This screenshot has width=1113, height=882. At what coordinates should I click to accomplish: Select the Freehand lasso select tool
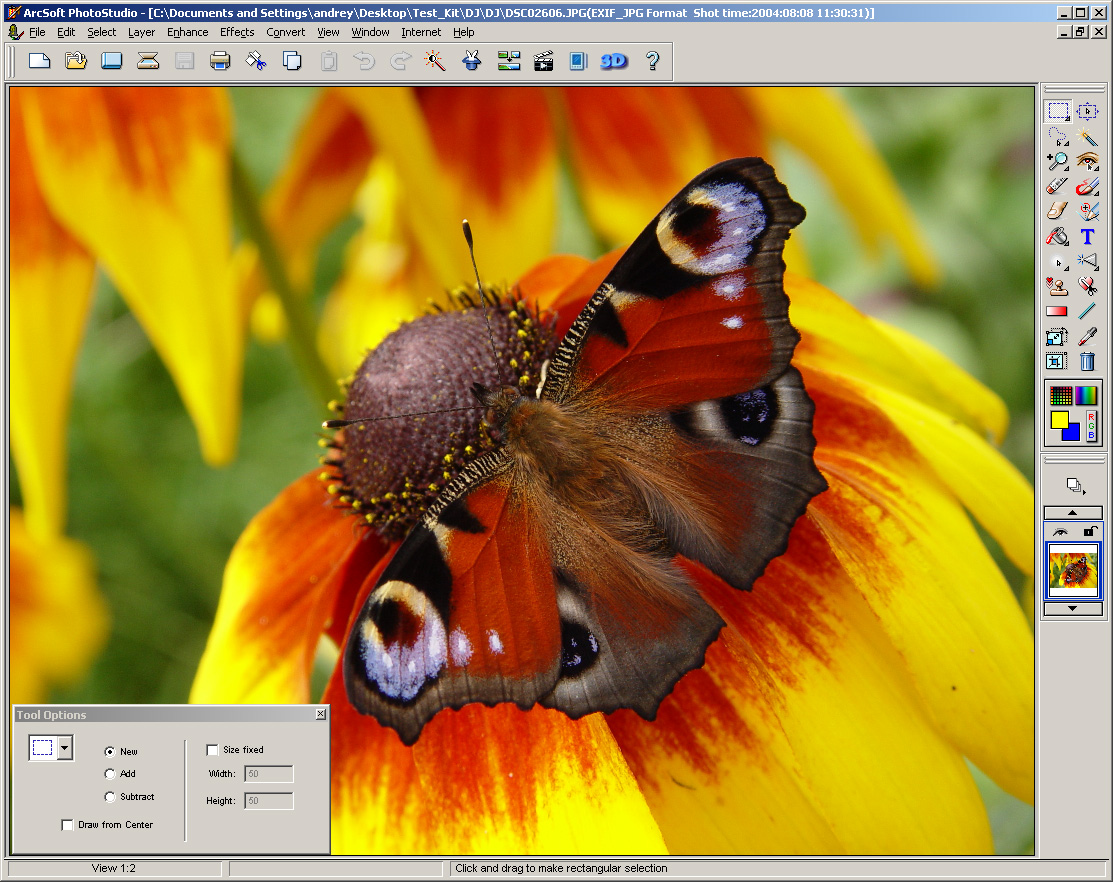coord(1058,136)
